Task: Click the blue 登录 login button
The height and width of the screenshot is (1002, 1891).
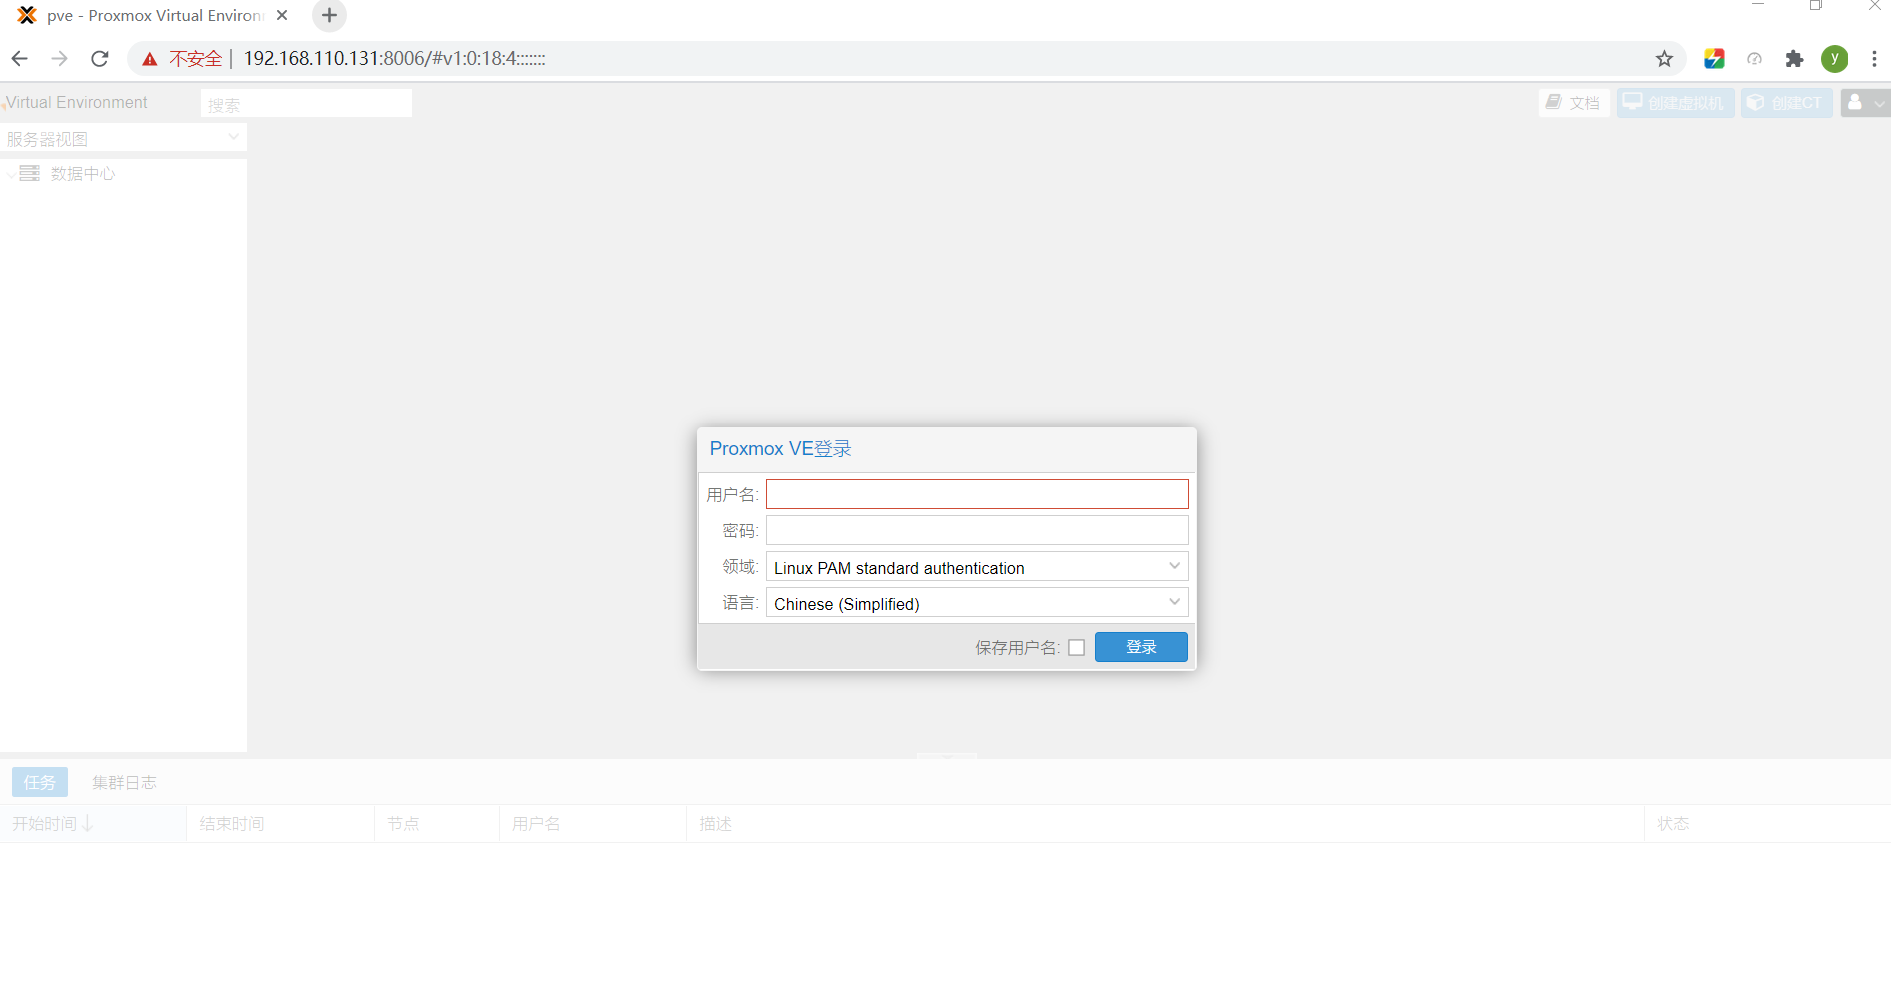Action: pyautogui.click(x=1141, y=647)
